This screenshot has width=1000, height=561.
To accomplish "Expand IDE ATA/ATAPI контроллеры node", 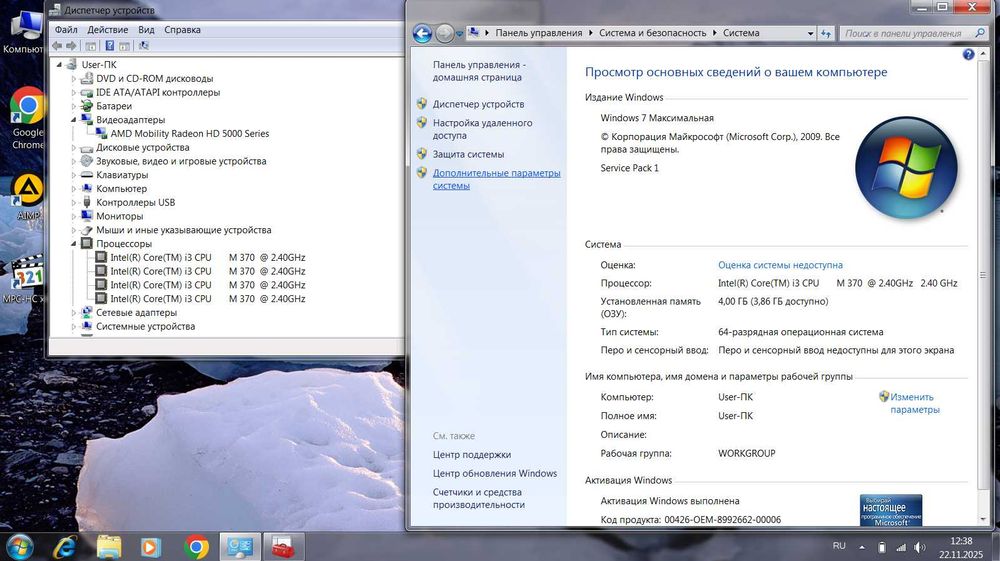I will [x=73, y=92].
